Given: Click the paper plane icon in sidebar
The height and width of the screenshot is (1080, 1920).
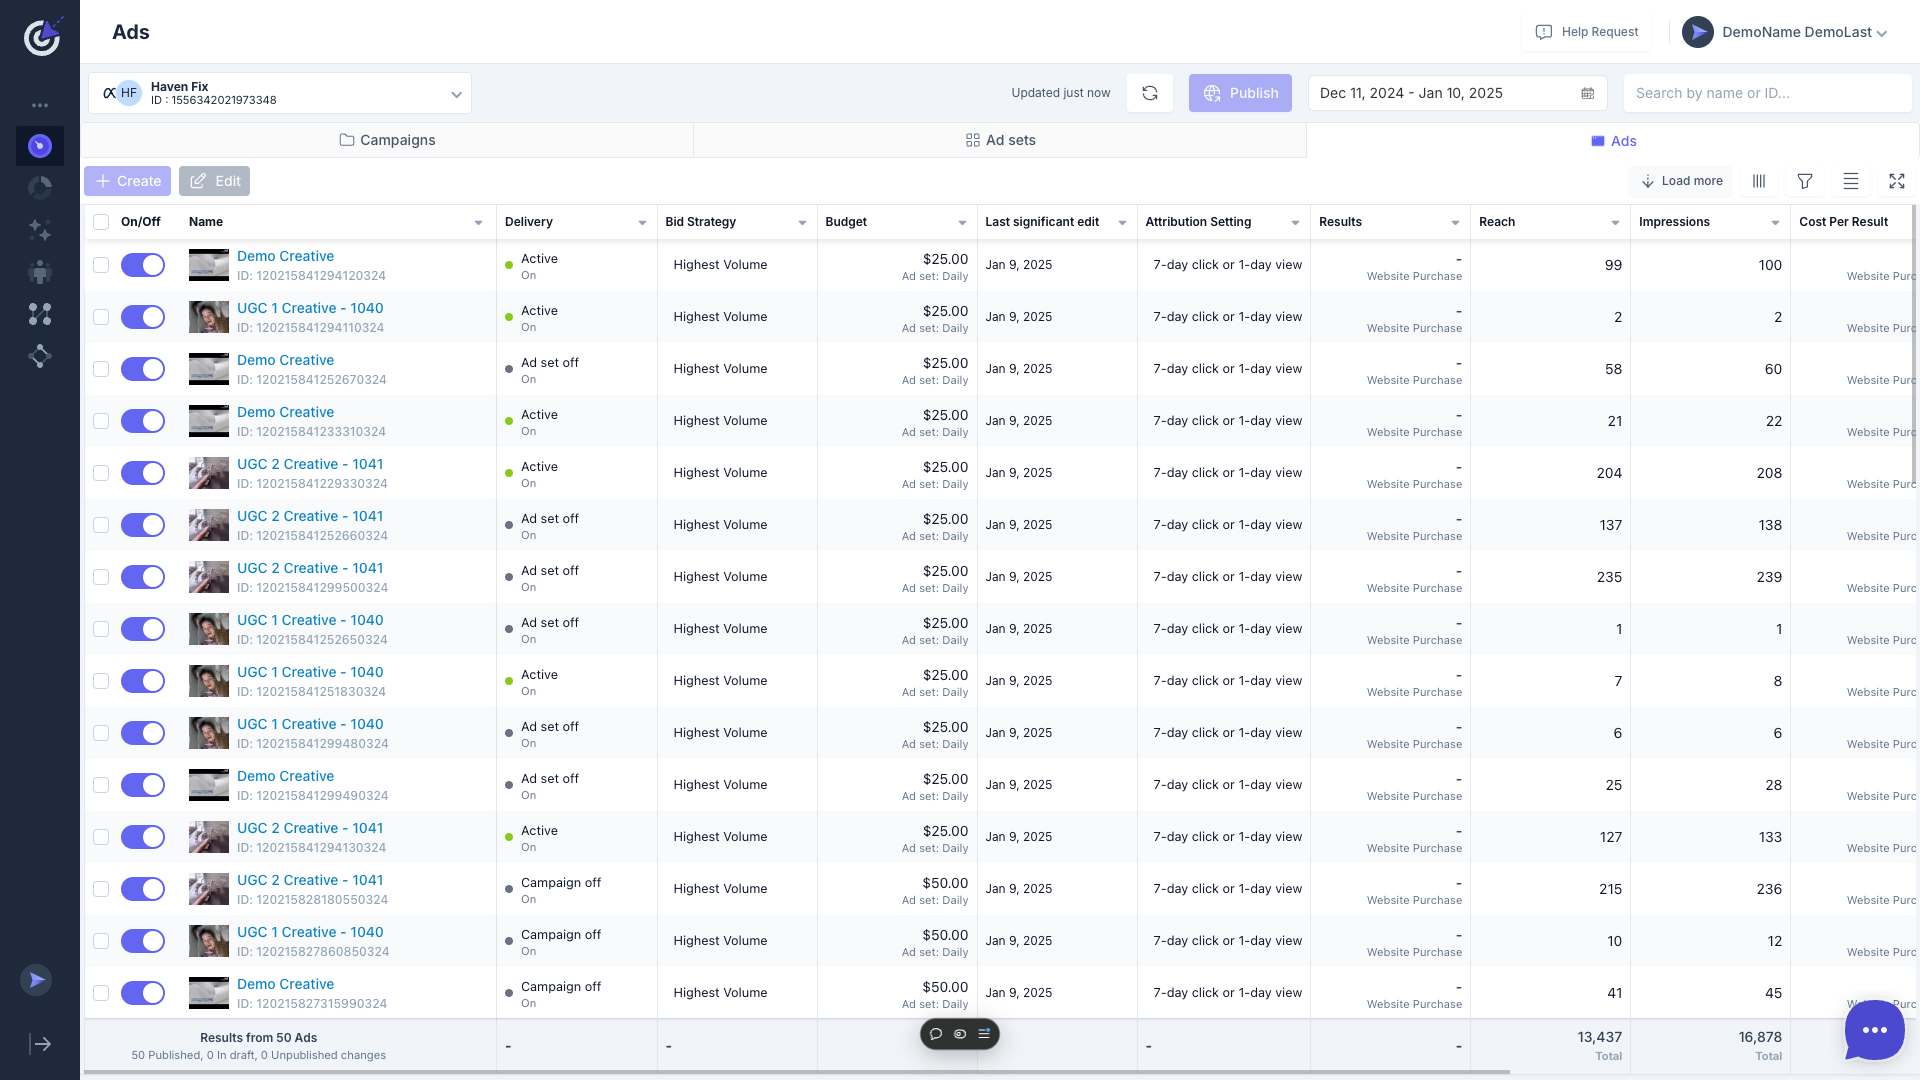Looking at the screenshot, I should (x=36, y=980).
